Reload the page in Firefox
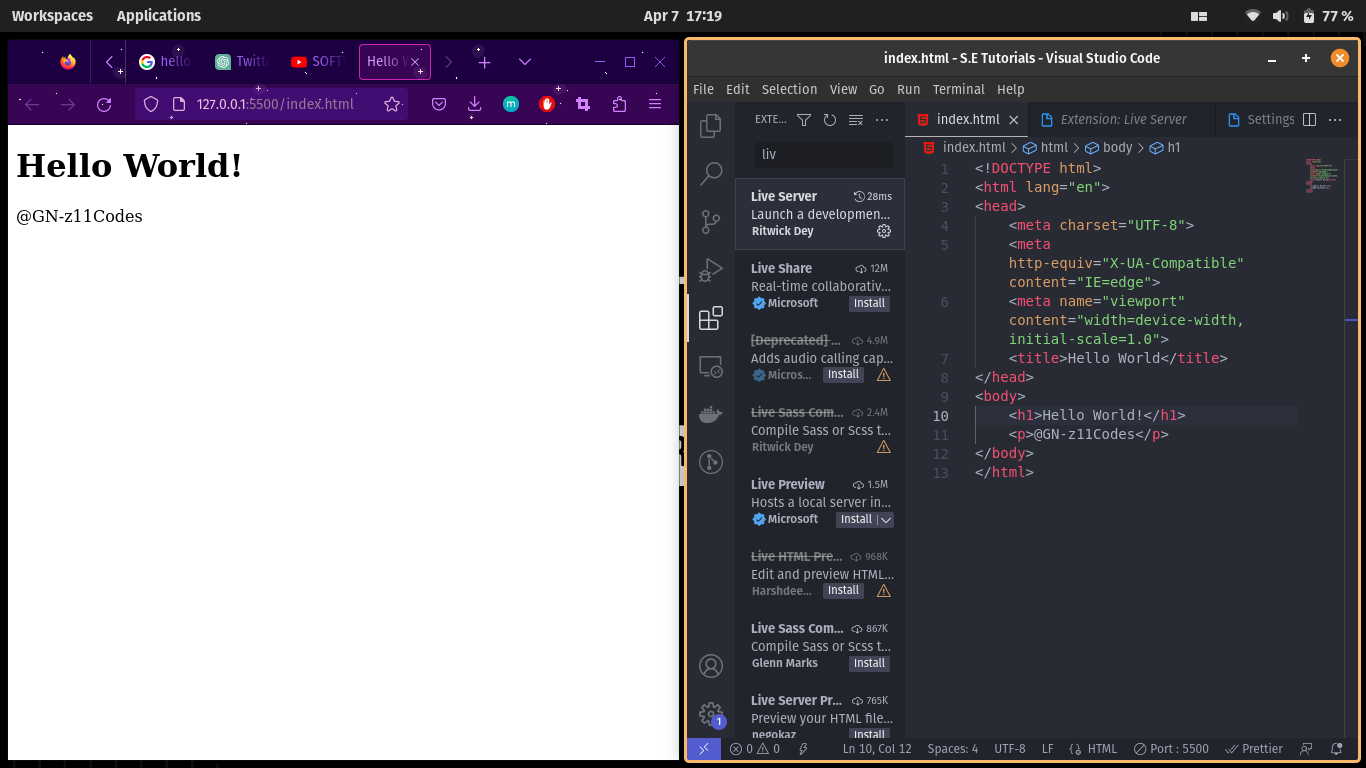Screen dimensions: 1366x768 tap(104, 104)
